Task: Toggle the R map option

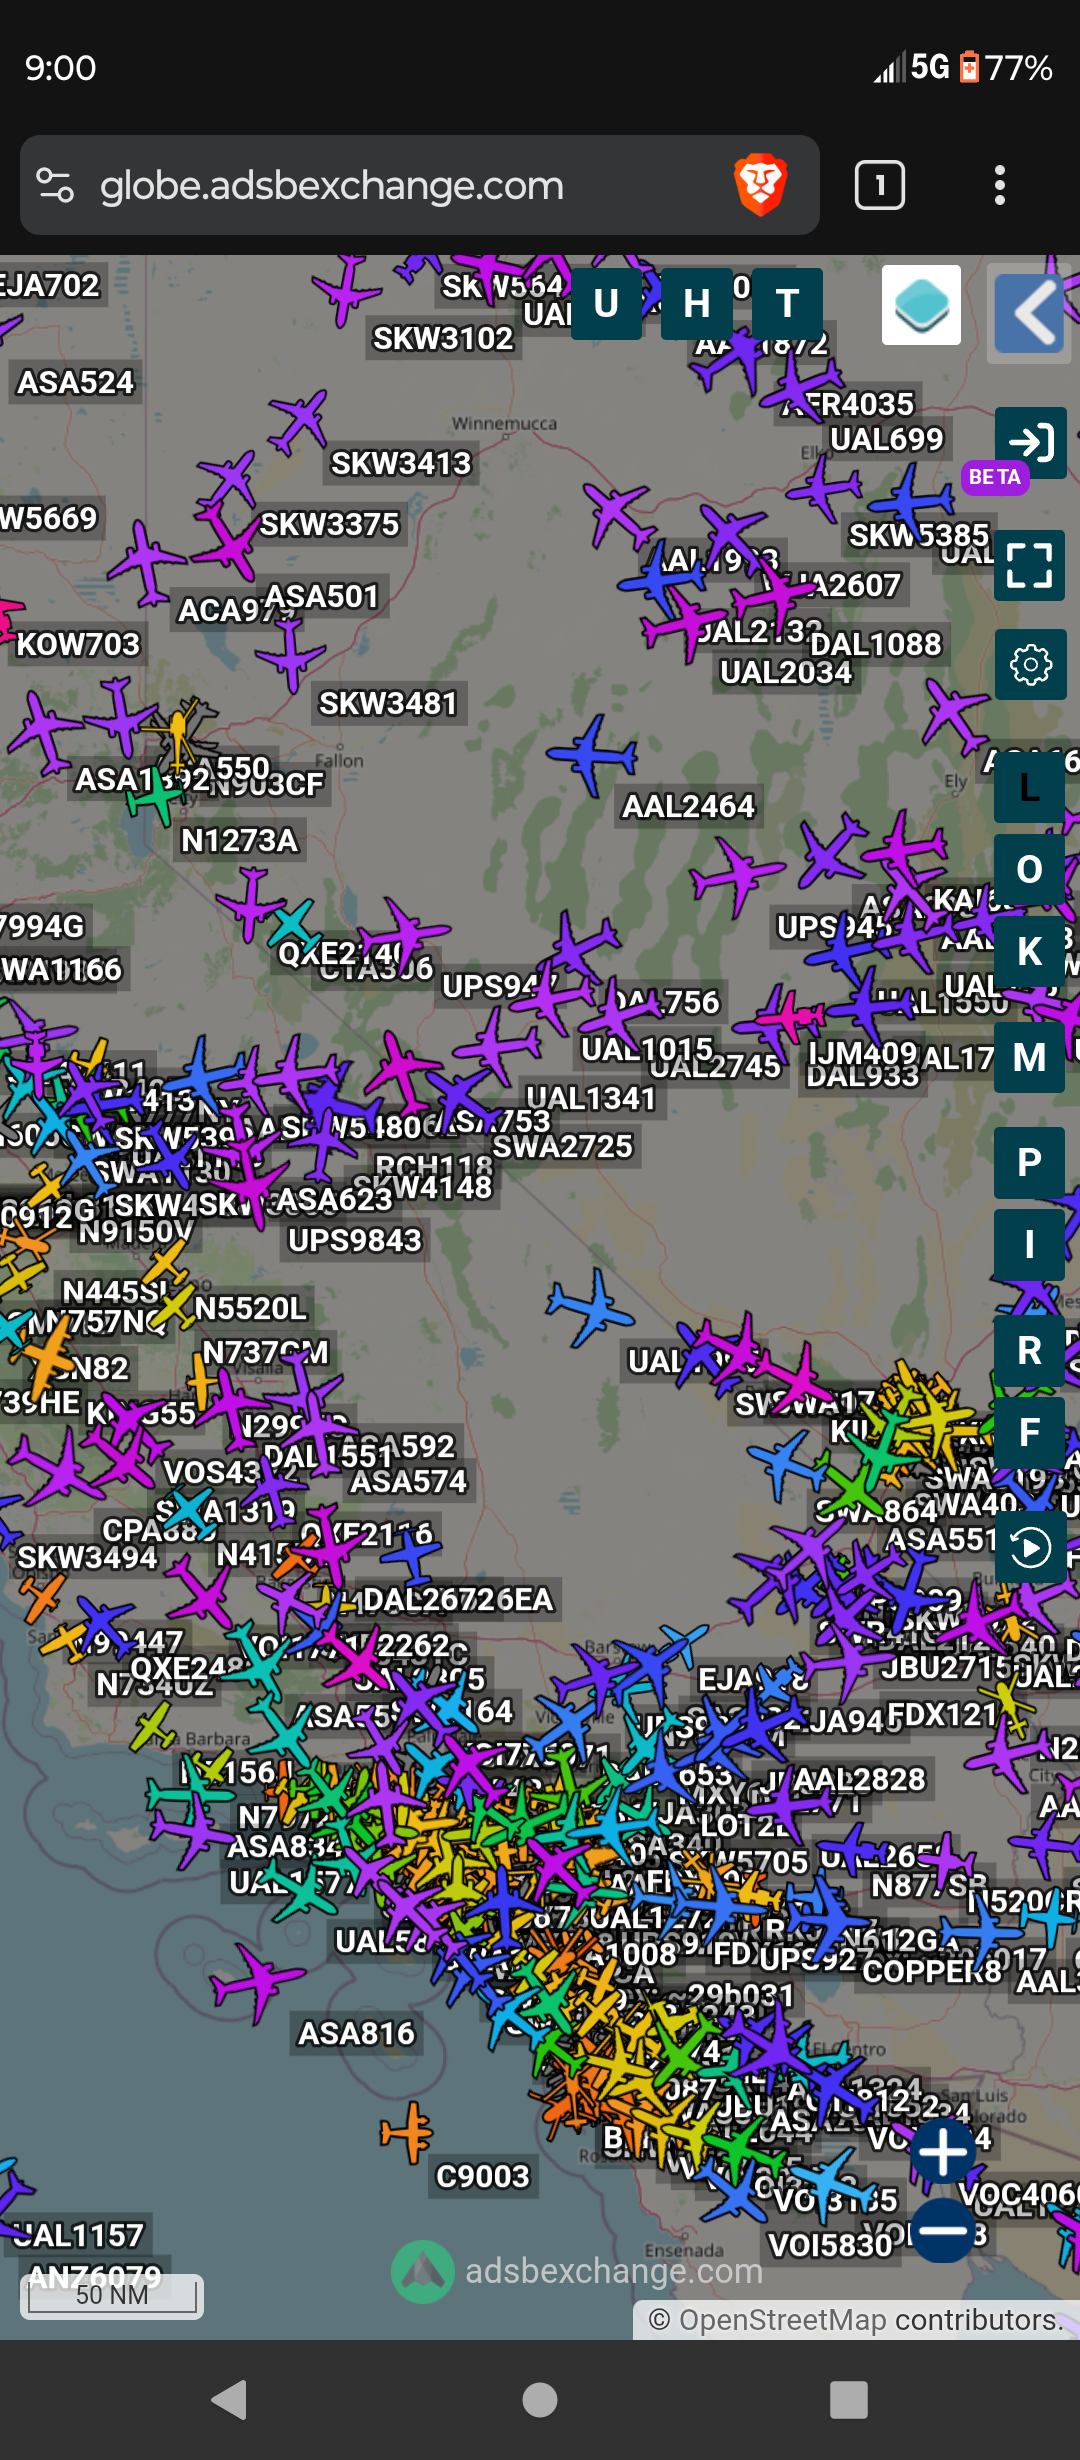Action: pyautogui.click(x=1029, y=1350)
